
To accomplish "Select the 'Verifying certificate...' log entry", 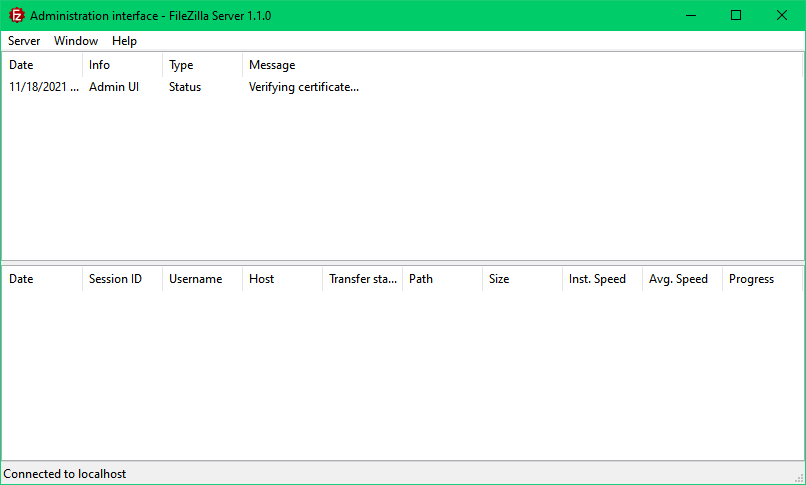I will click(303, 87).
